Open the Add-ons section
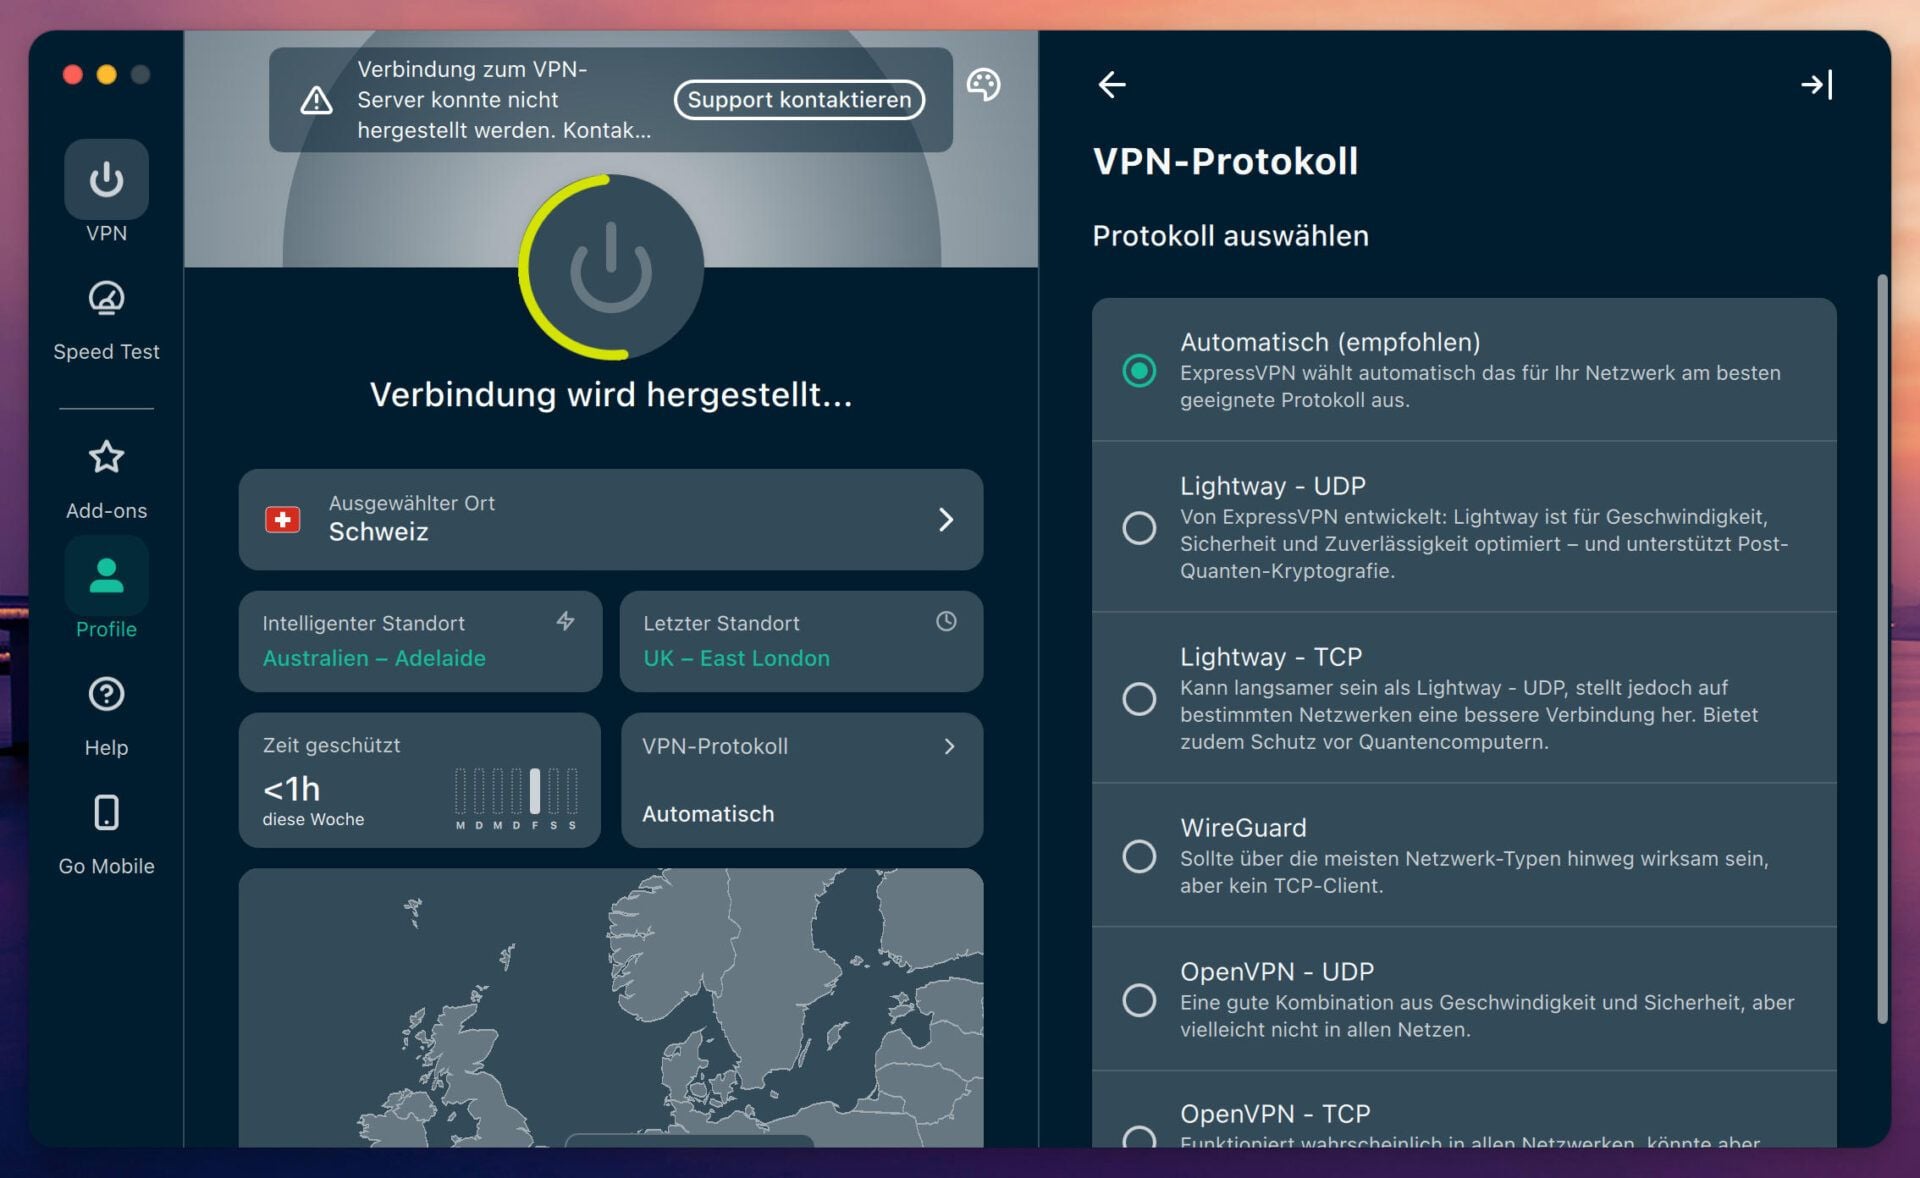Screen dimensions: 1920x1178 105,458
